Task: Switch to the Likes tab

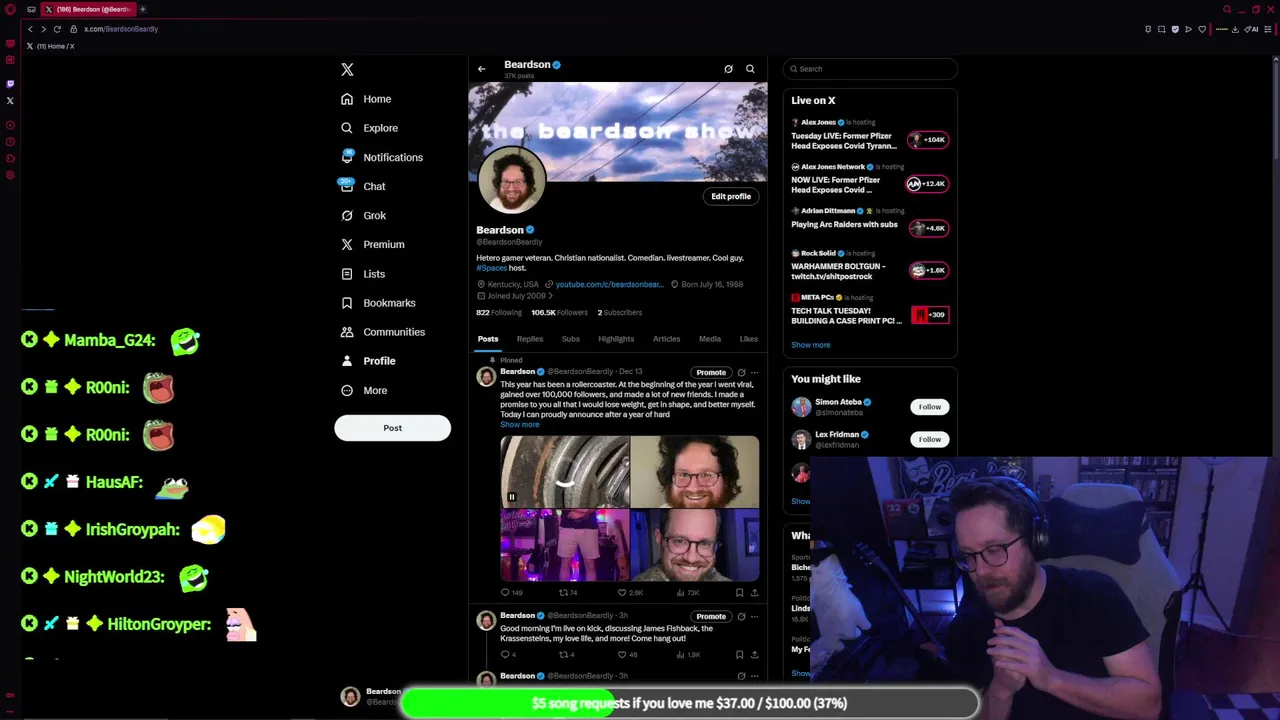Action: pyautogui.click(x=748, y=339)
